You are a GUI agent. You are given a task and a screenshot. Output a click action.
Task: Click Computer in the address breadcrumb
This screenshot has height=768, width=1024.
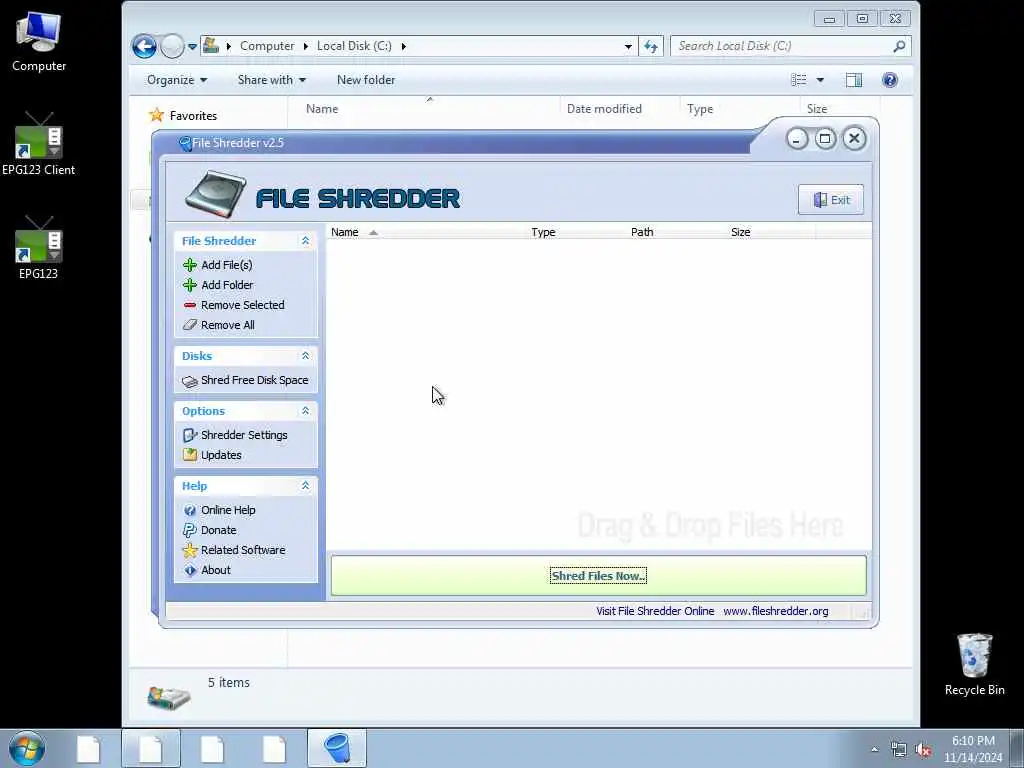(x=267, y=46)
